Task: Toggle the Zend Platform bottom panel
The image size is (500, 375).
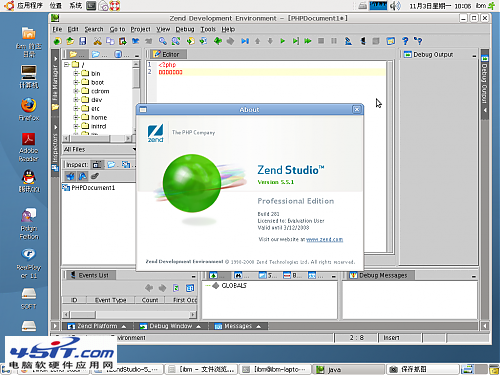Action: [97, 326]
